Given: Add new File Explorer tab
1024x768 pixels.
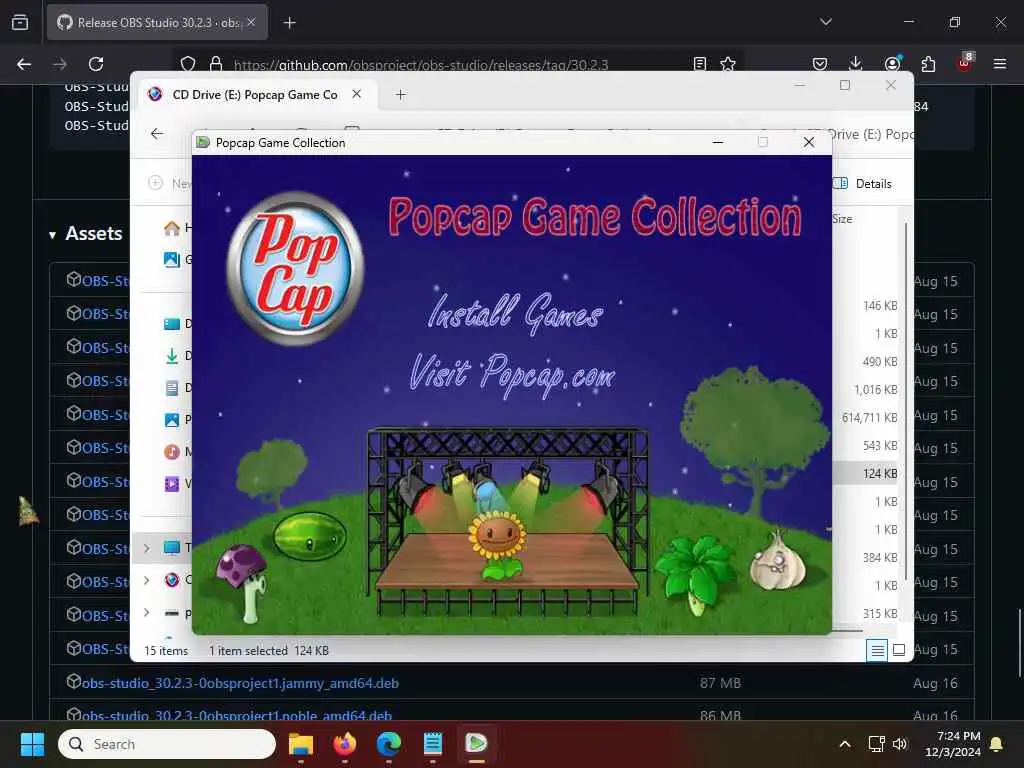Looking at the screenshot, I should point(400,95).
